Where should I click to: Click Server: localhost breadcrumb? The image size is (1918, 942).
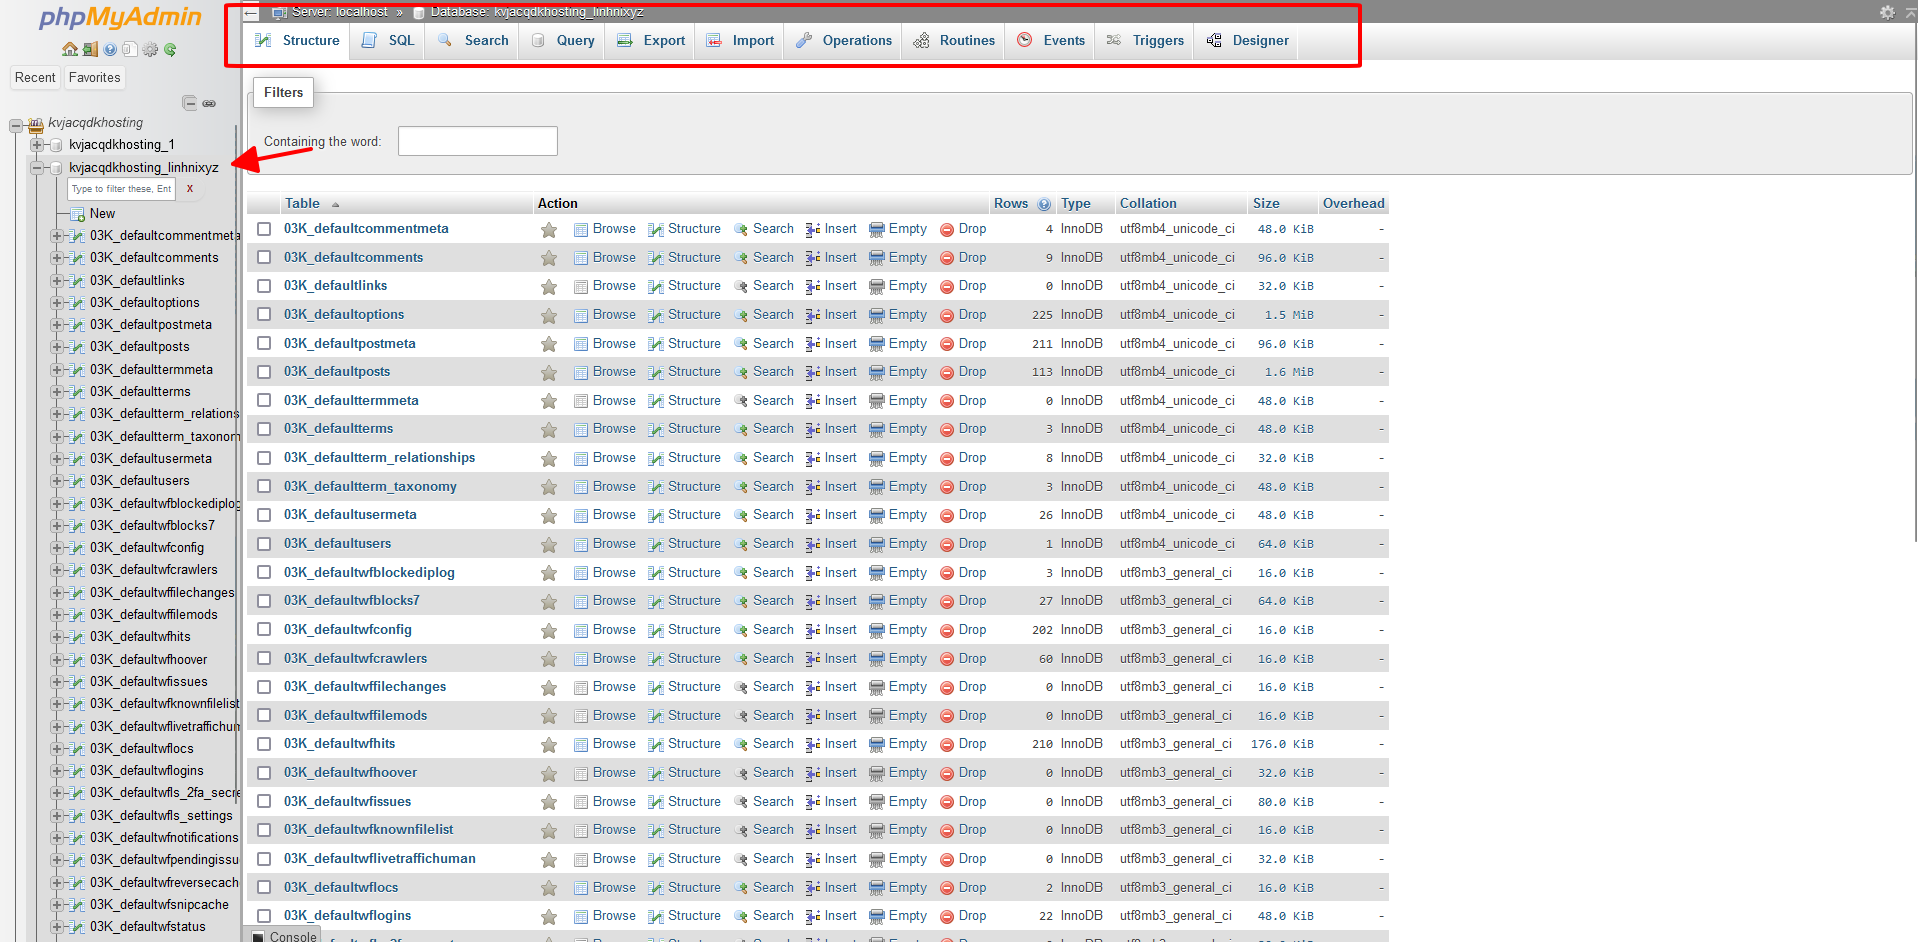340,12
